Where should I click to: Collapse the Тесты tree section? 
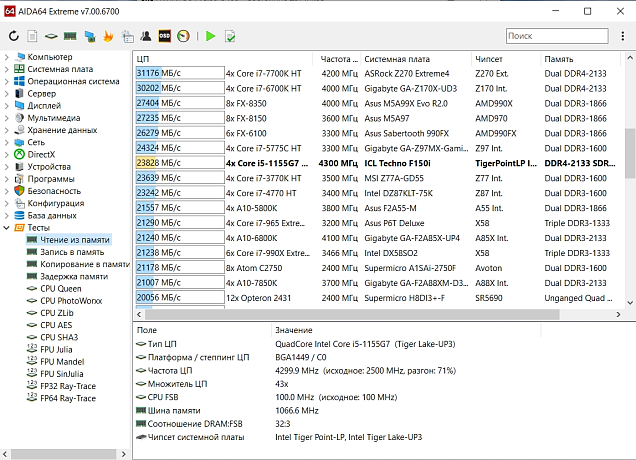7,227
